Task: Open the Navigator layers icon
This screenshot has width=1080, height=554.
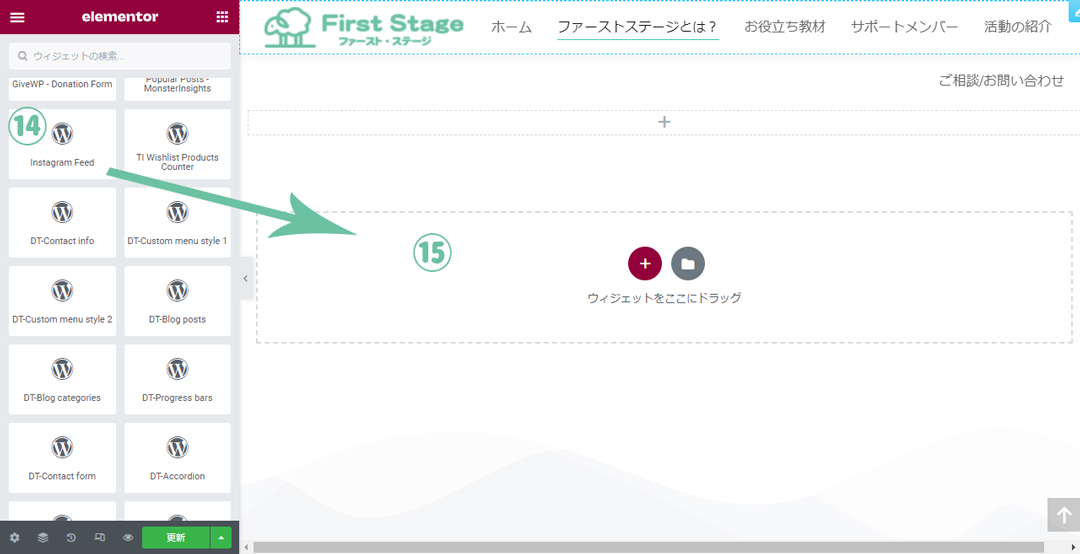Action: 43,537
